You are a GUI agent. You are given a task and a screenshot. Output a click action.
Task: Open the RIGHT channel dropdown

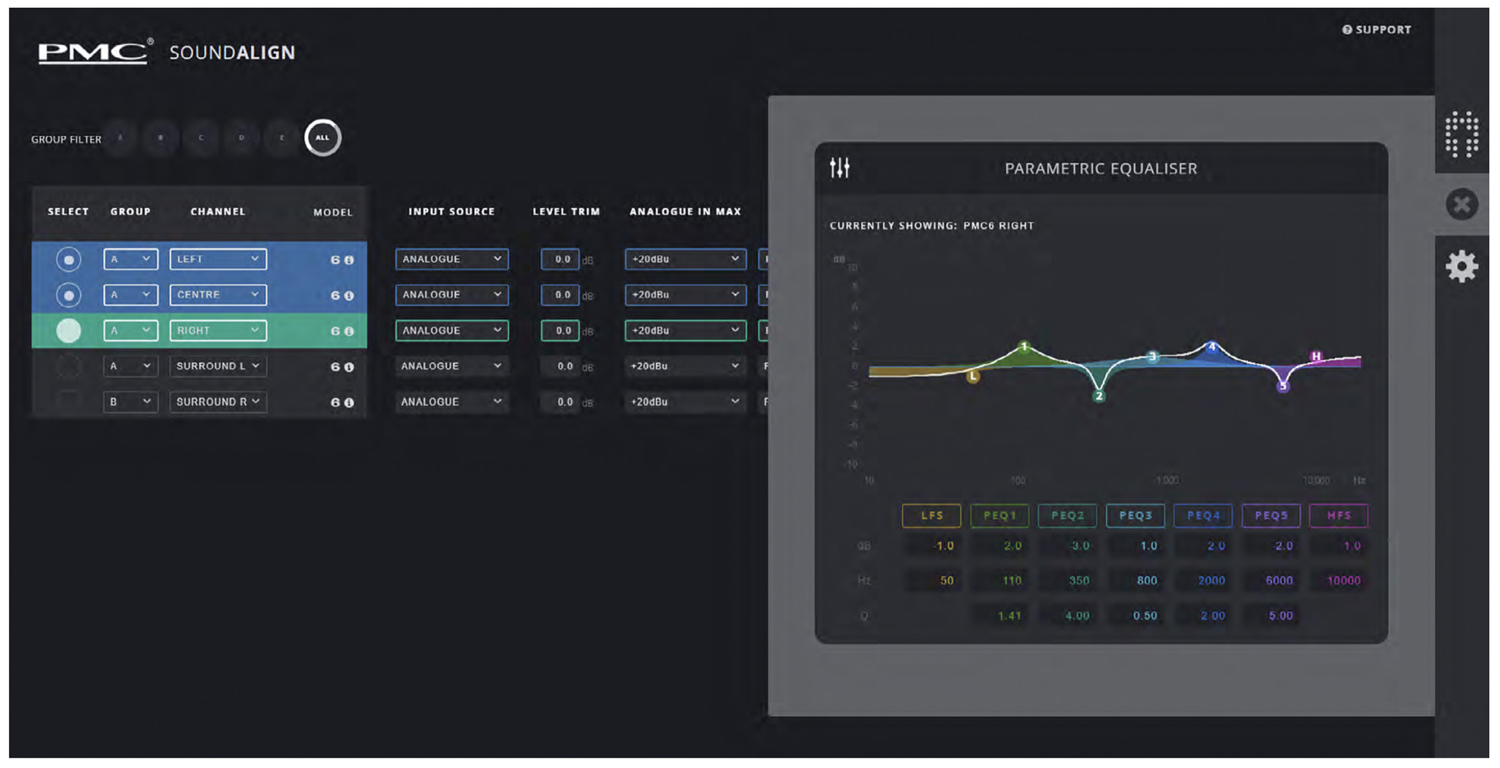click(218, 330)
